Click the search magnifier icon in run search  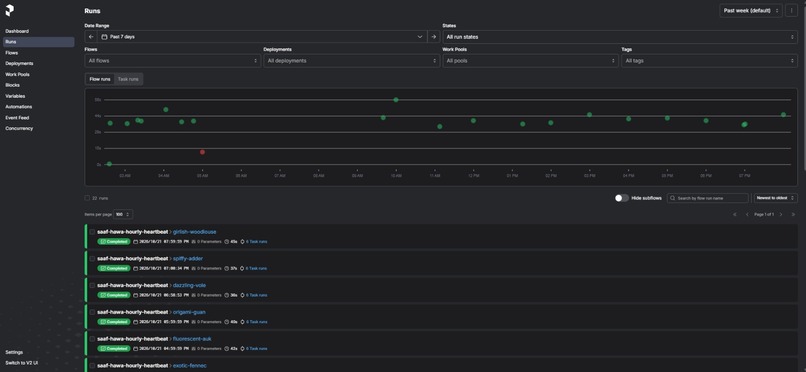pyautogui.click(x=672, y=198)
